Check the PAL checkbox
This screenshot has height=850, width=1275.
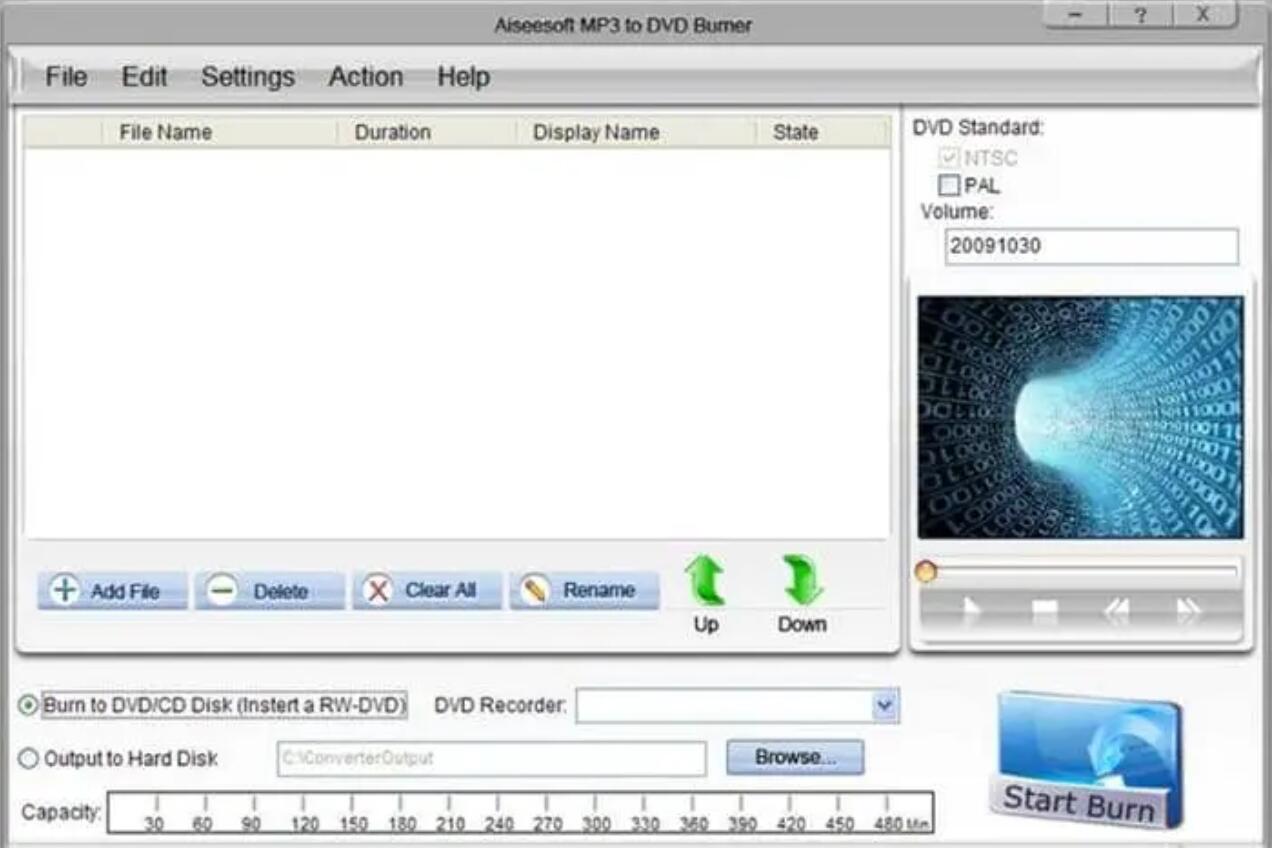pyautogui.click(x=949, y=185)
